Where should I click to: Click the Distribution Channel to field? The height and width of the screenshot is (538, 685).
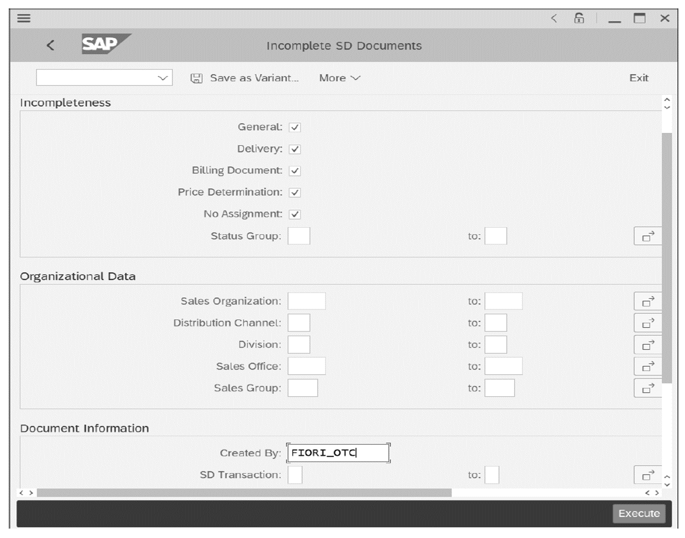[496, 323]
